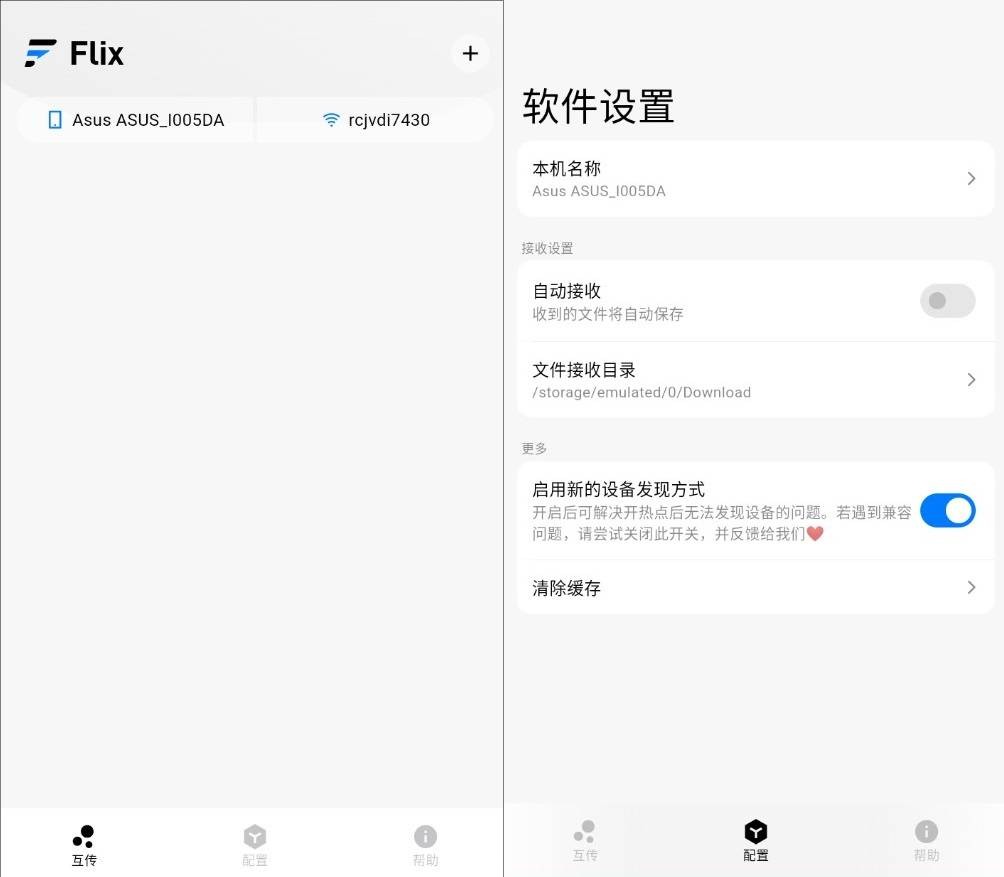Screen dimensions: 1004x877
Task: Tap the 本机名称 device name row
Action: click(756, 179)
